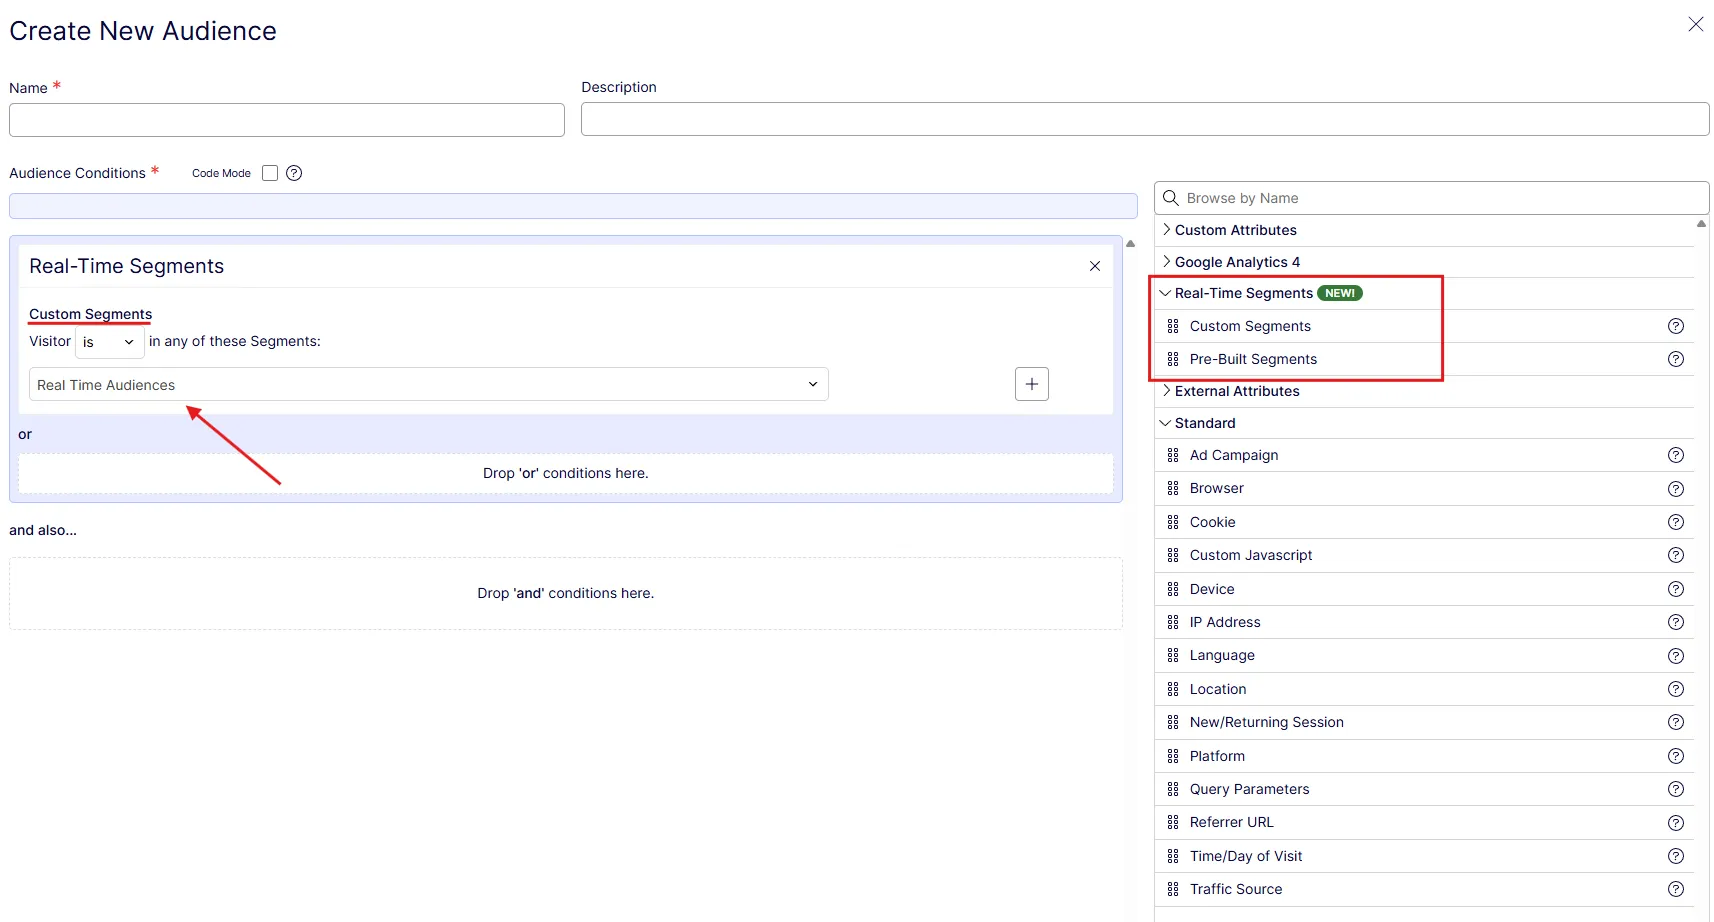Screen dimensions: 1714x922
Task: Open help for Platform
Action: tap(1676, 756)
